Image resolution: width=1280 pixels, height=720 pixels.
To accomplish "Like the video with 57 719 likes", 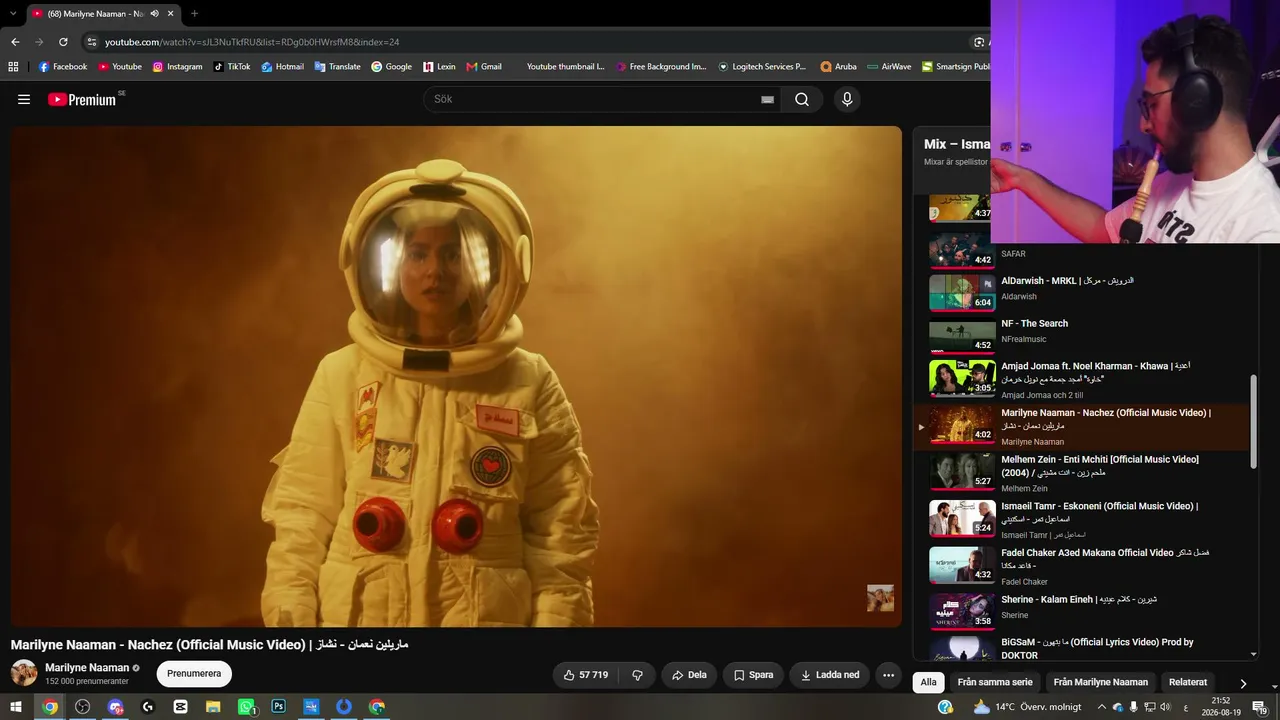I will click(x=586, y=675).
